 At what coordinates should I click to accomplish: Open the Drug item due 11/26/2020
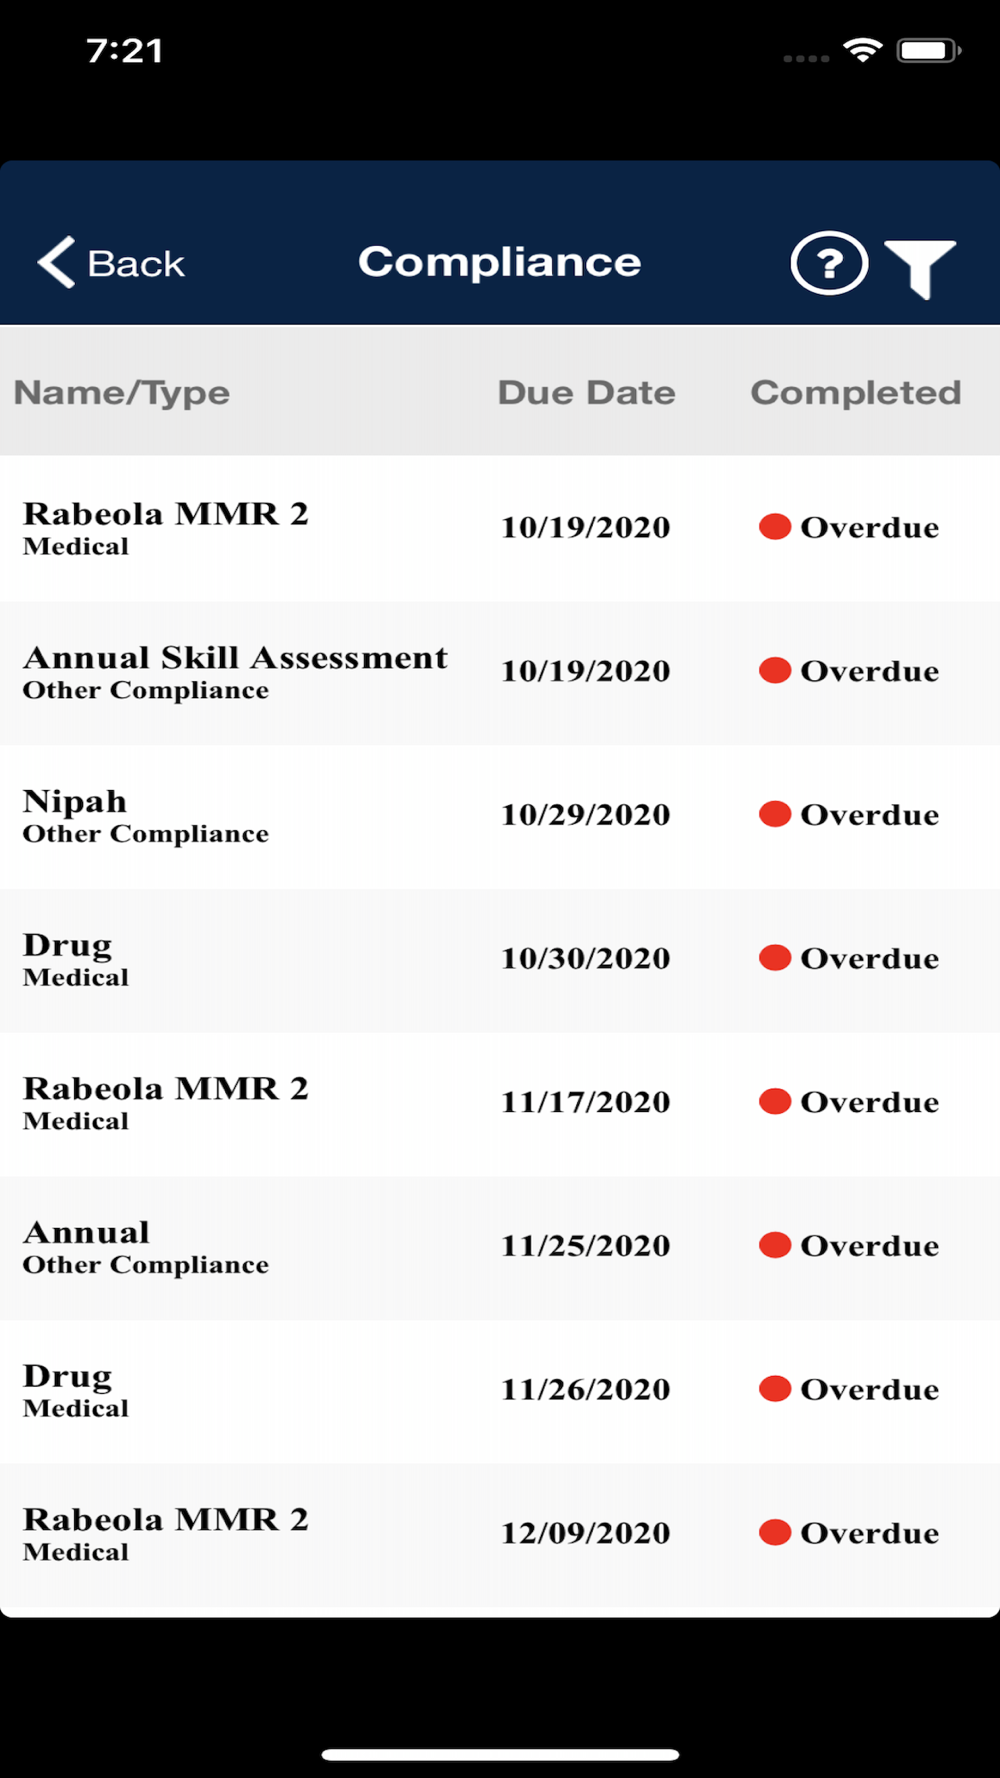500,1391
